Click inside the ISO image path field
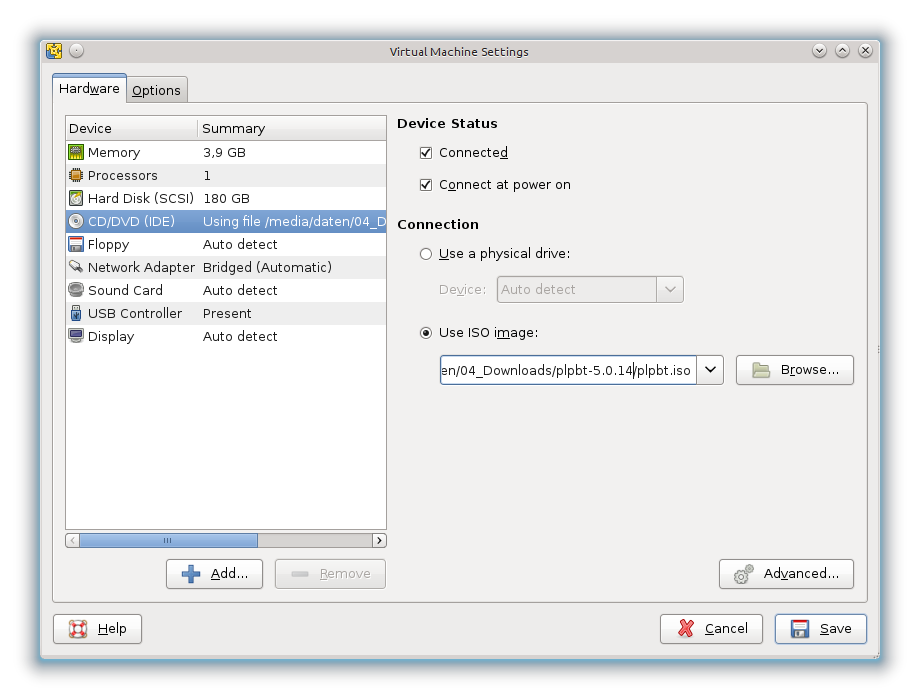Screen dimensions: 920x699 coord(567,370)
